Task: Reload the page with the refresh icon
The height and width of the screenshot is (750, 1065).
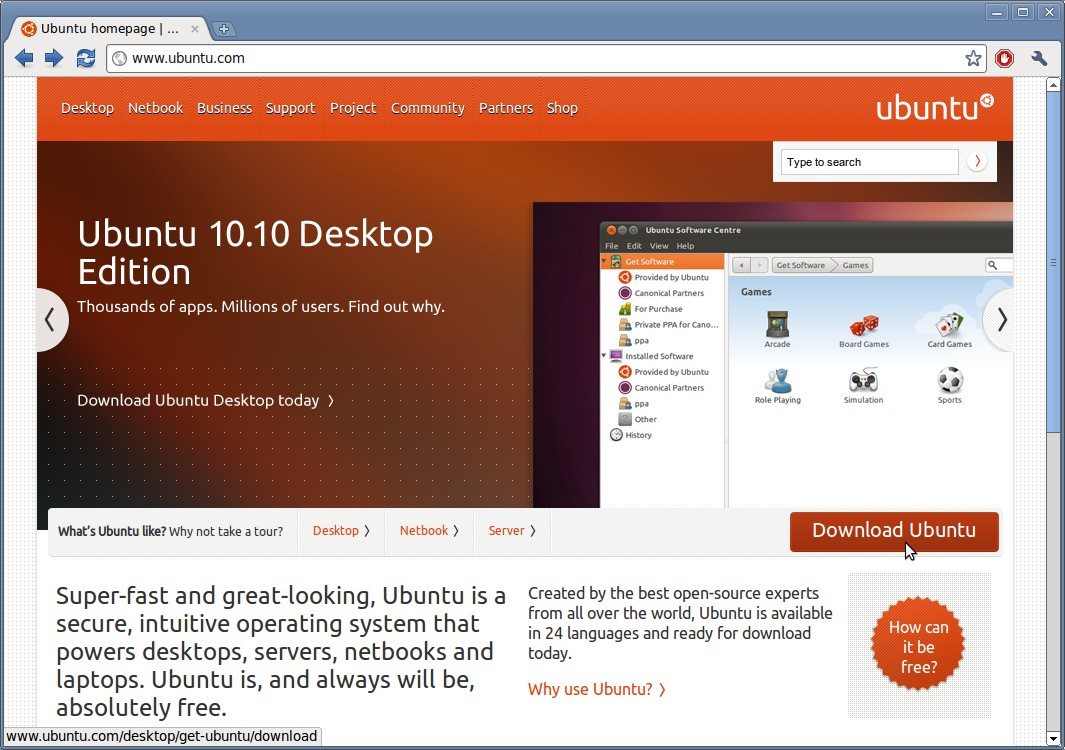Action: pyautogui.click(x=86, y=58)
